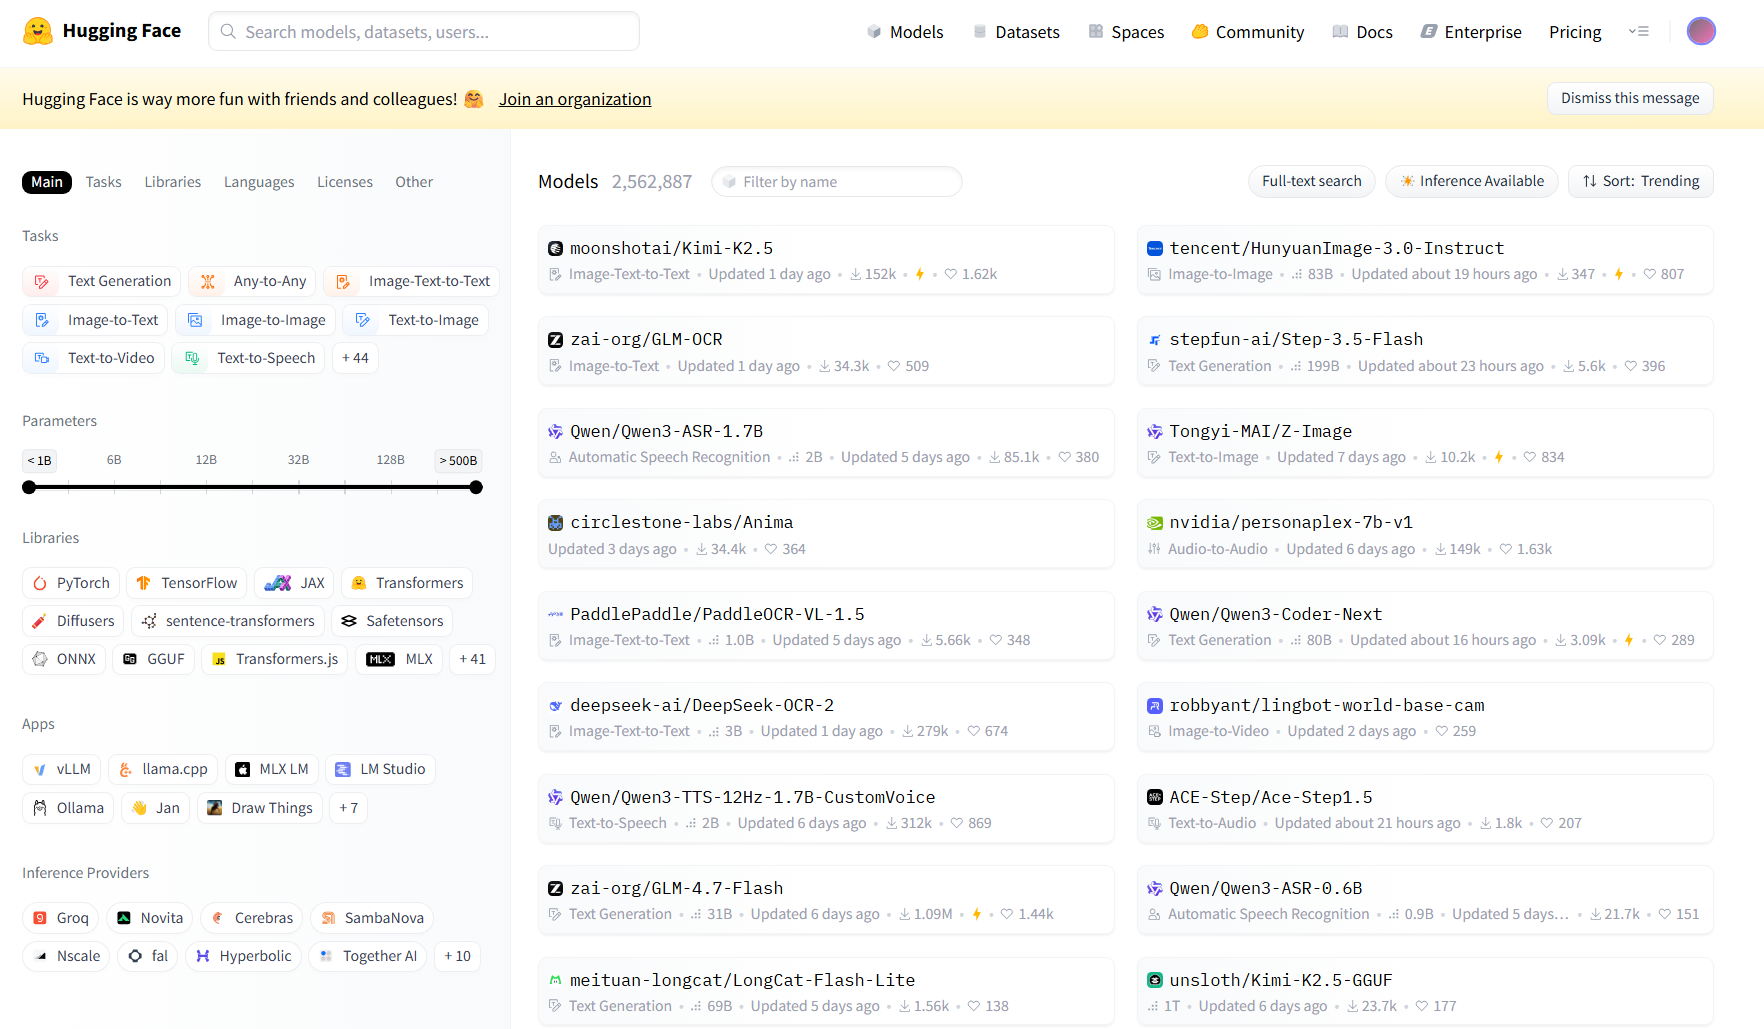Screen dimensions: 1764x1029
Task: Switch to the Other filter tab
Action: click(414, 182)
